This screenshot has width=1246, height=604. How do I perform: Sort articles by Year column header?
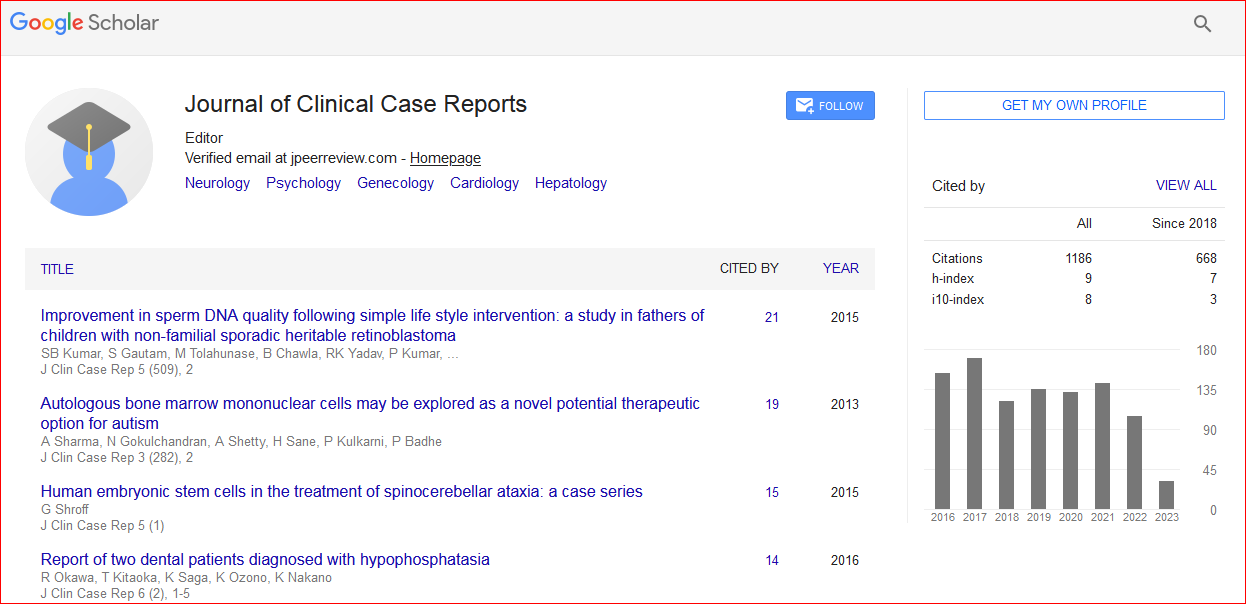point(840,268)
